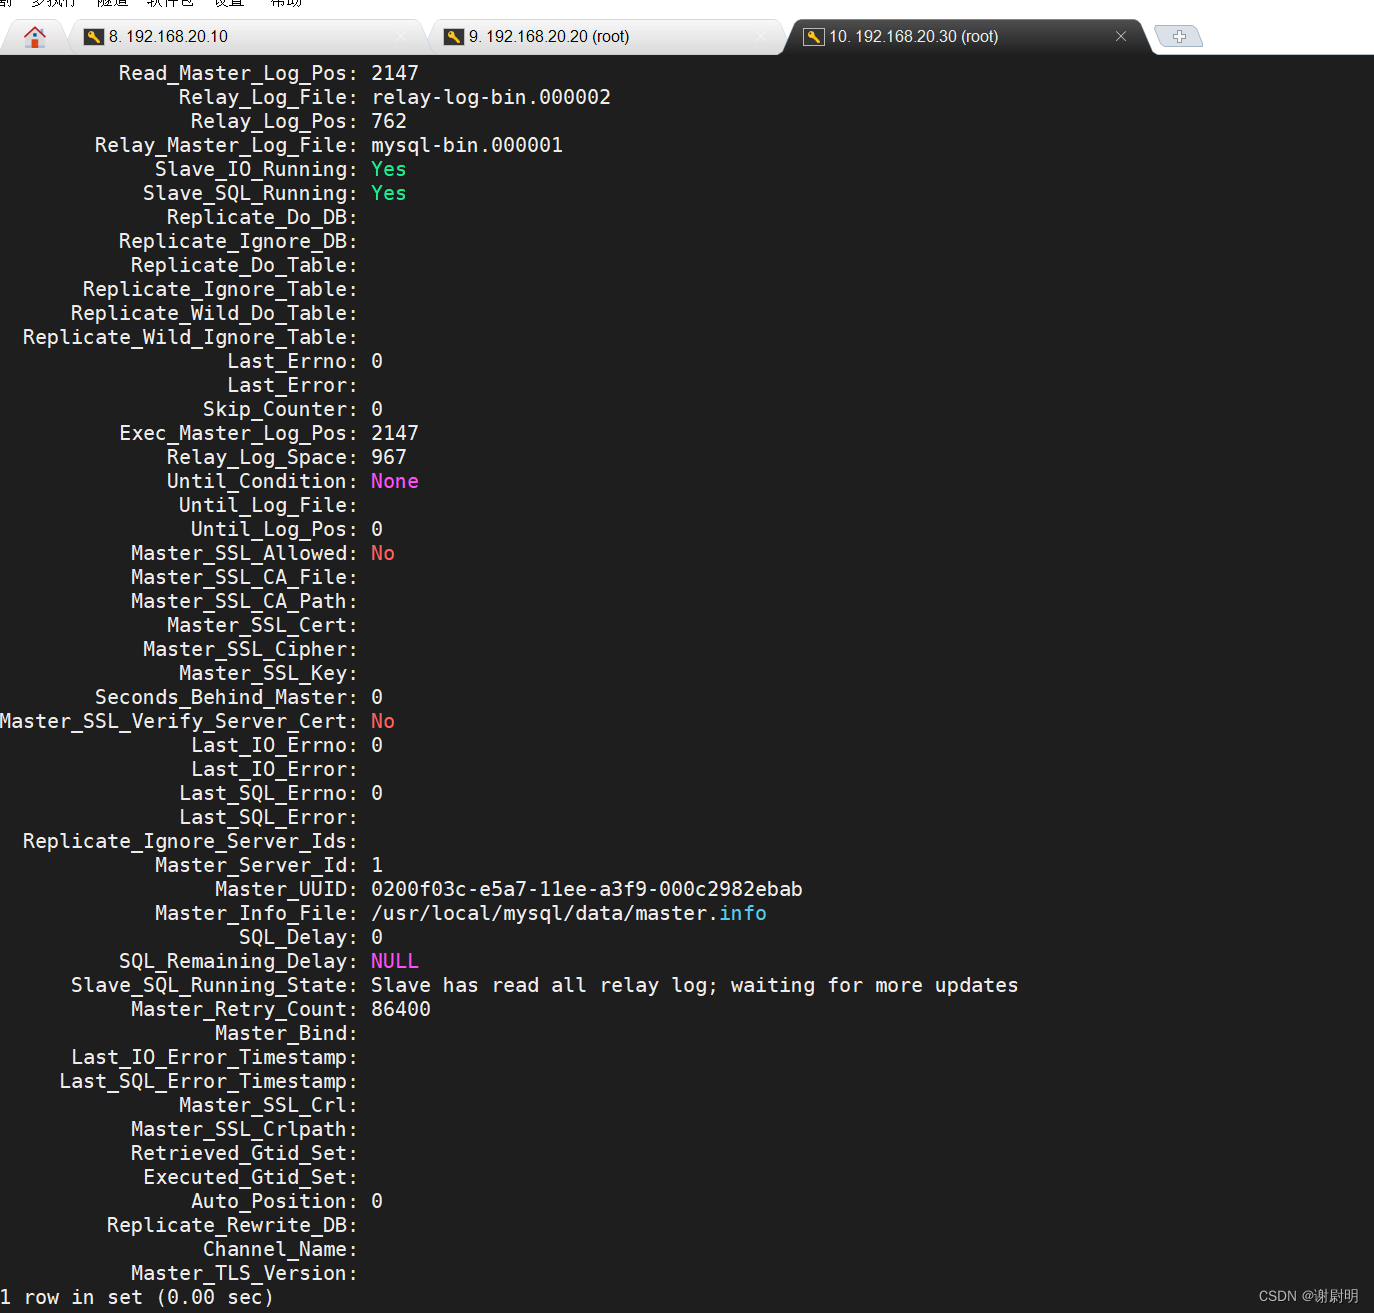The width and height of the screenshot is (1374, 1313).
Task: Click the mysql-bin.000001 value
Action: point(467,145)
